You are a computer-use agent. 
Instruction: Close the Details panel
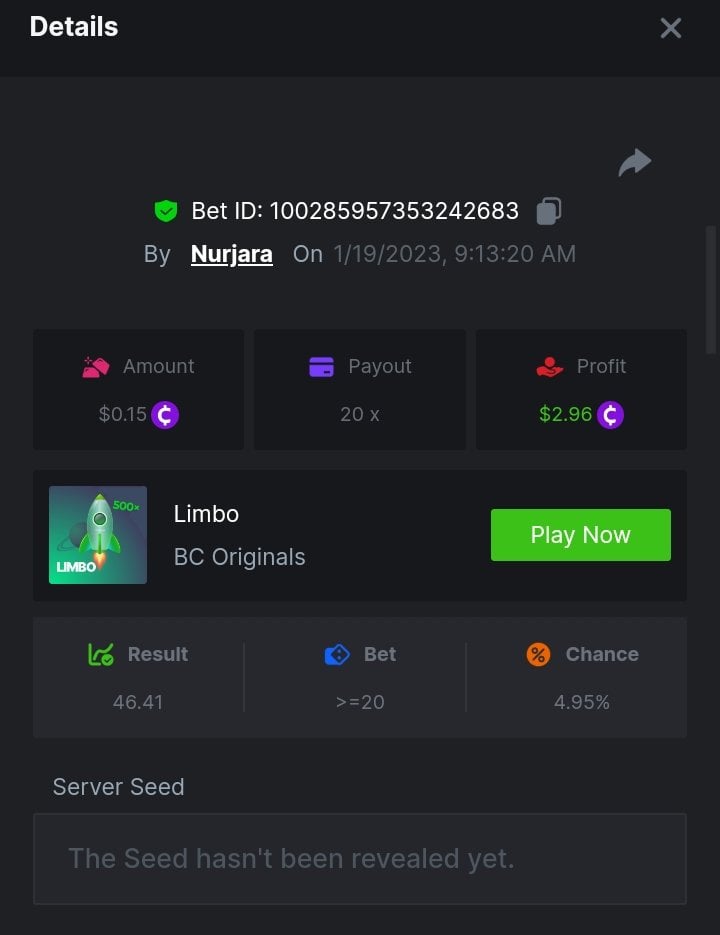(671, 28)
